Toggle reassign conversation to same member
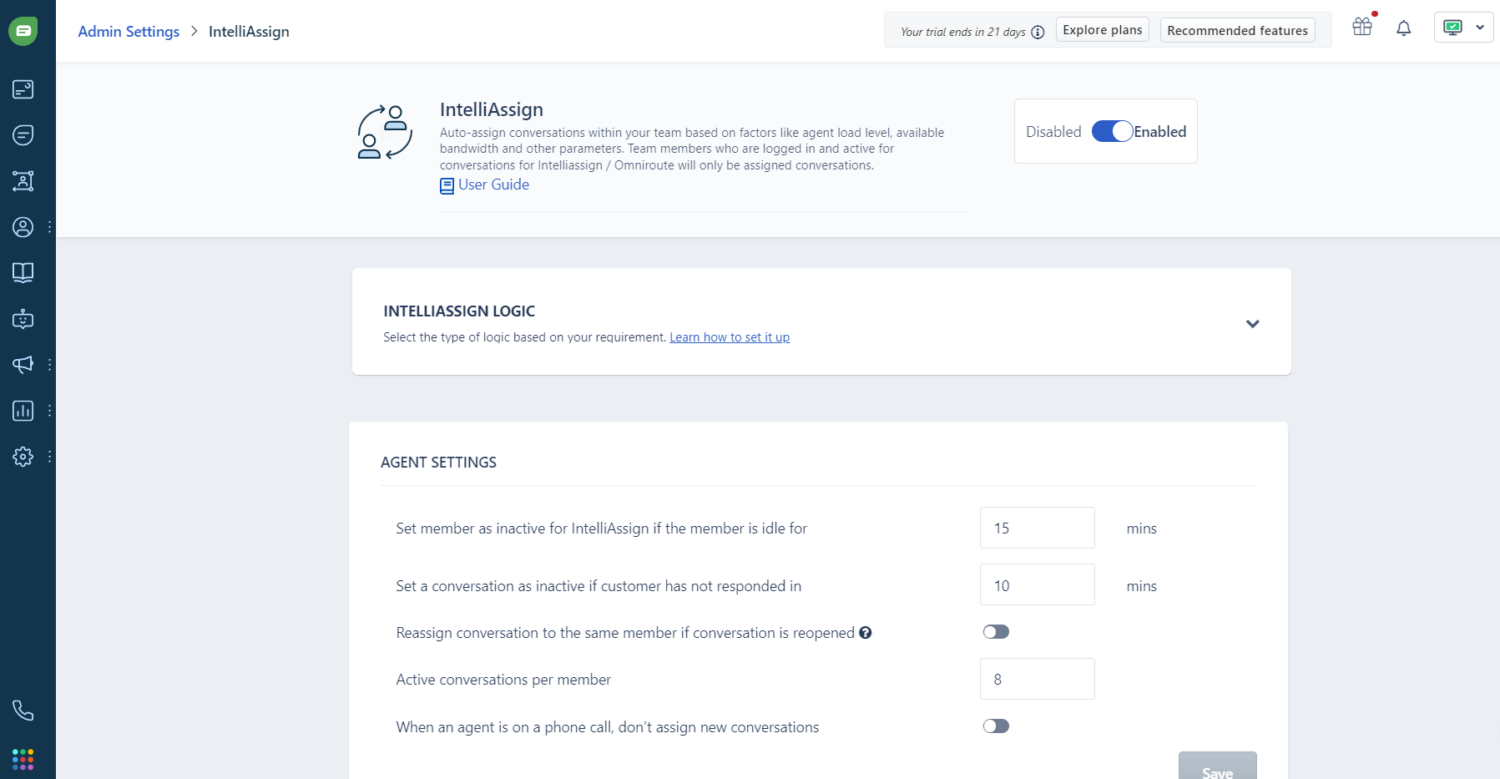Screen dimensions: 1500x779 (996, 632)
